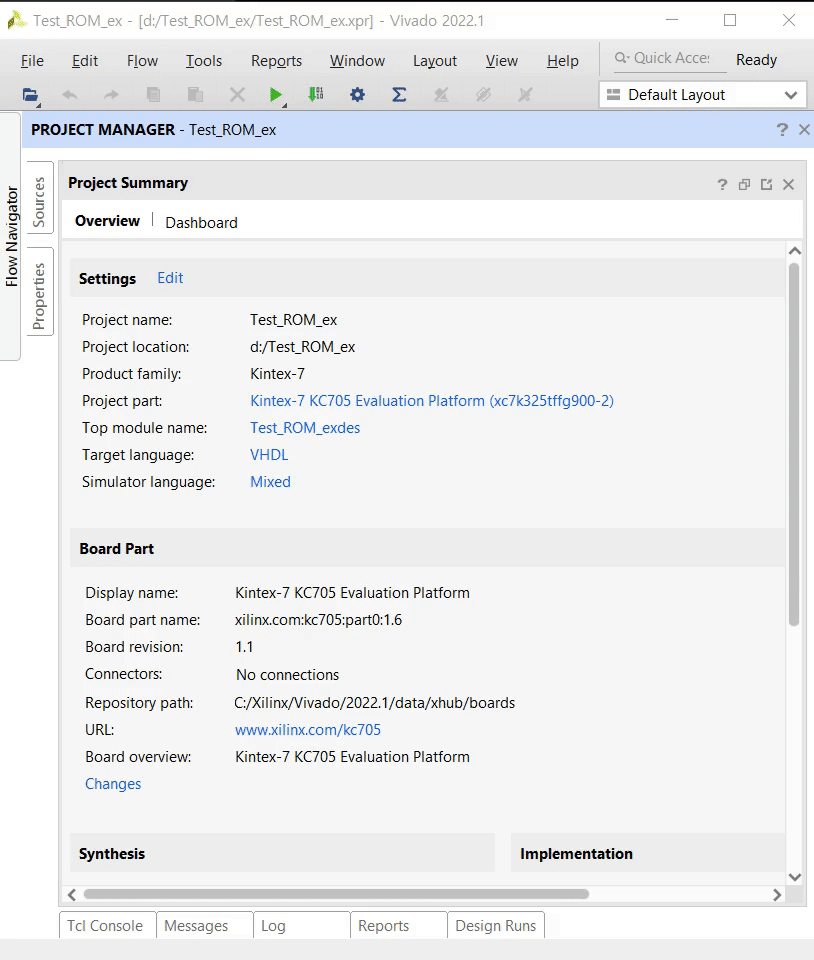Click Program Device green arrow icon
The width and height of the screenshot is (814, 960).
pyautogui.click(x=316, y=94)
